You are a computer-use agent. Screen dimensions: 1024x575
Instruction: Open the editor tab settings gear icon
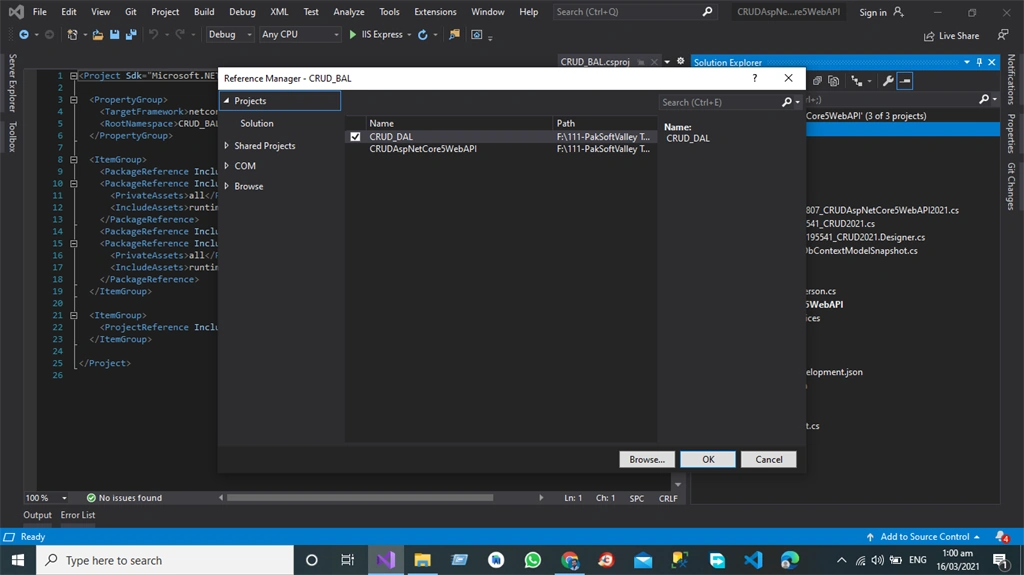pyautogui.click(x=680, y=61)
